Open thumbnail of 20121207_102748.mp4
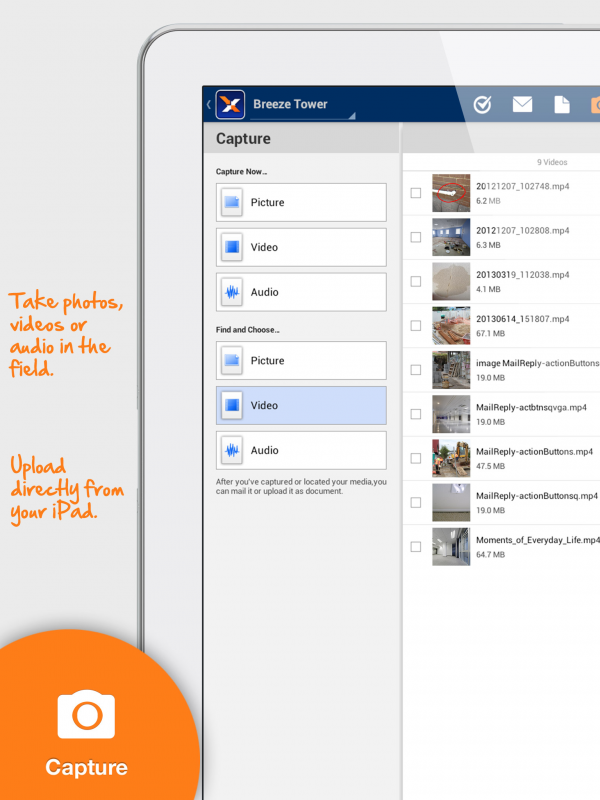Screen dimensions: 600x800 pos(451,193)
